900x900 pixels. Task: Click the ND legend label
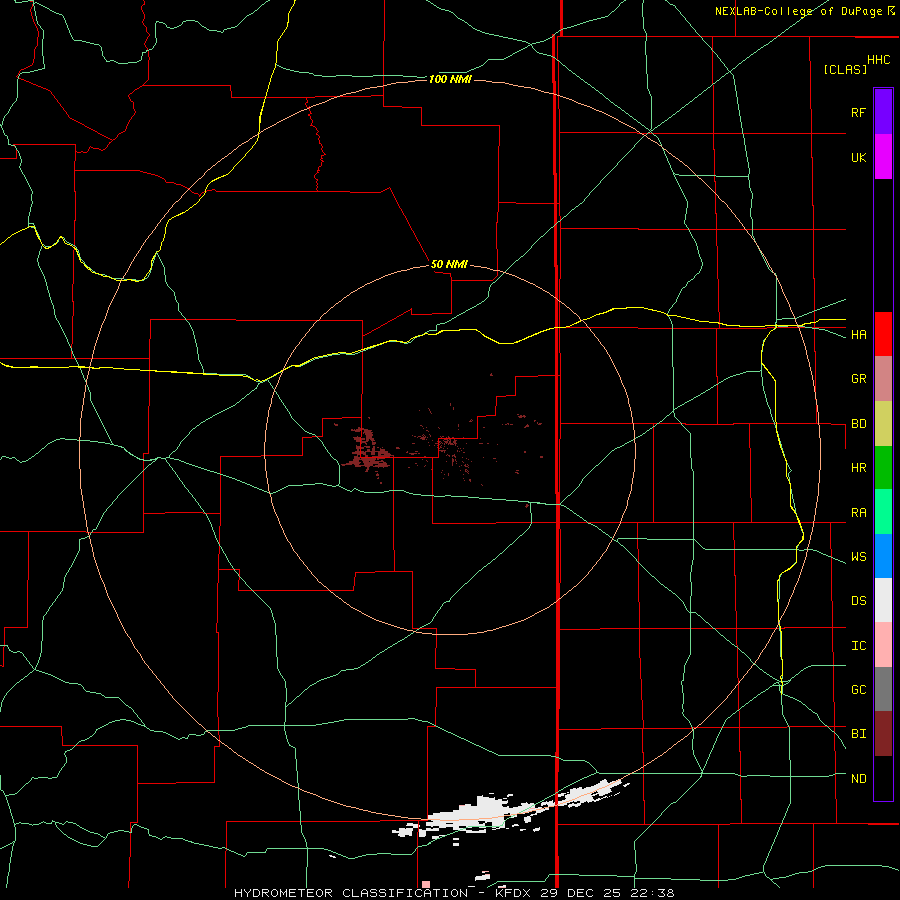click(x=858, y=779)
